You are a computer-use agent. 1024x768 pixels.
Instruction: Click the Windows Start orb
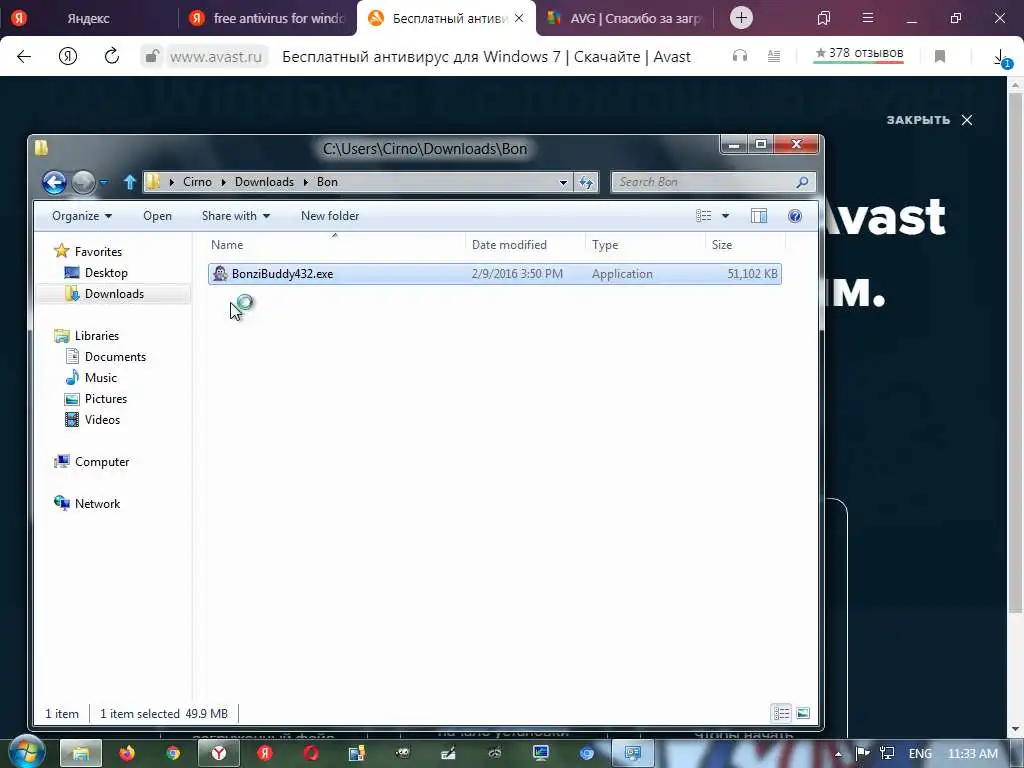(x=26, y=751)
